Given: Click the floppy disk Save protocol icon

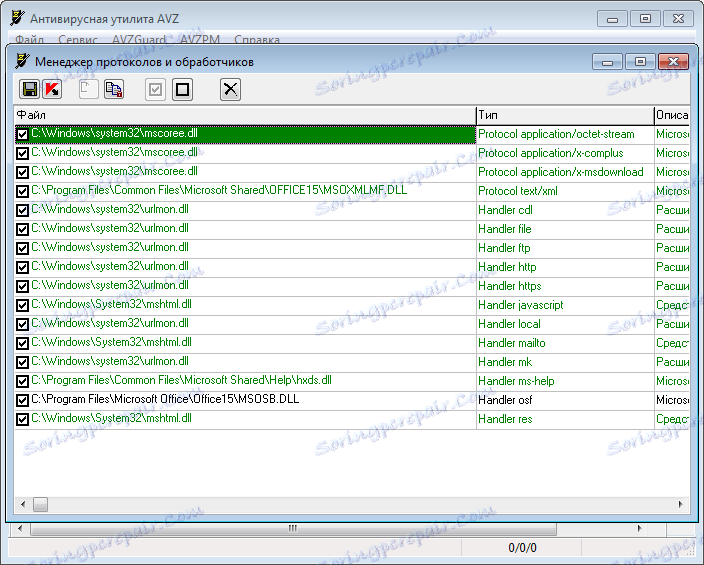Looking at the screenshot, I should point(30,89).
